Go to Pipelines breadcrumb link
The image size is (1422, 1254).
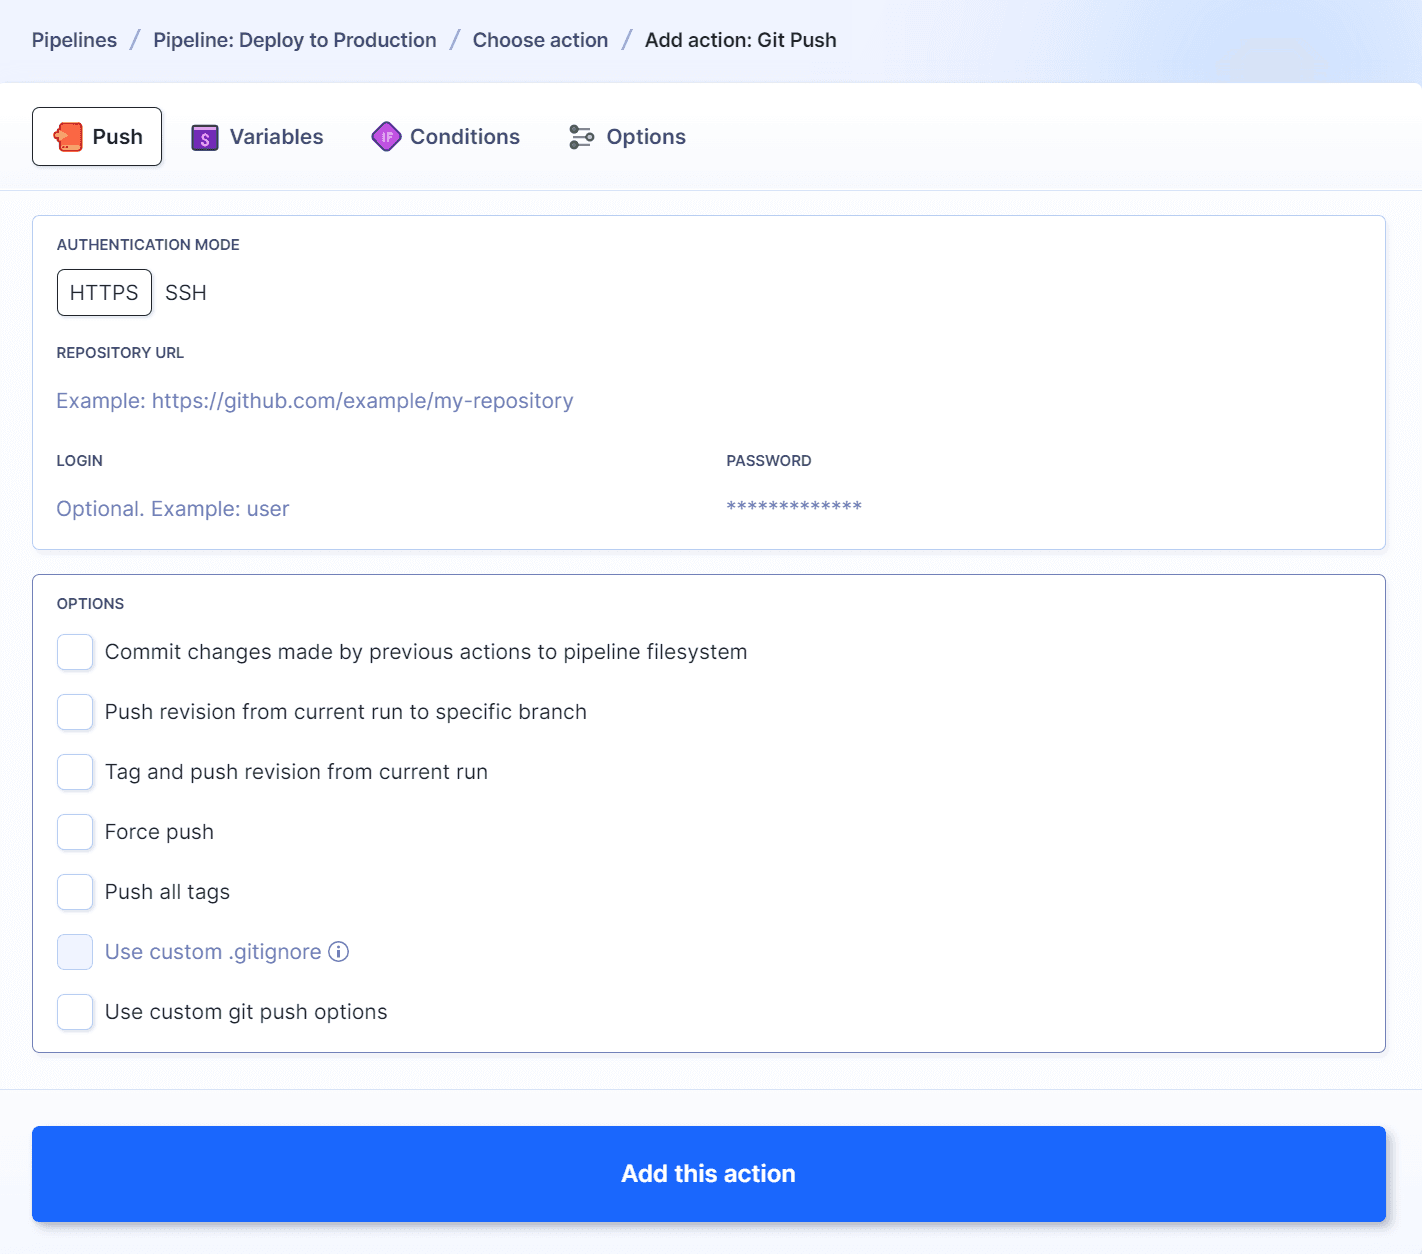(74, 40)
